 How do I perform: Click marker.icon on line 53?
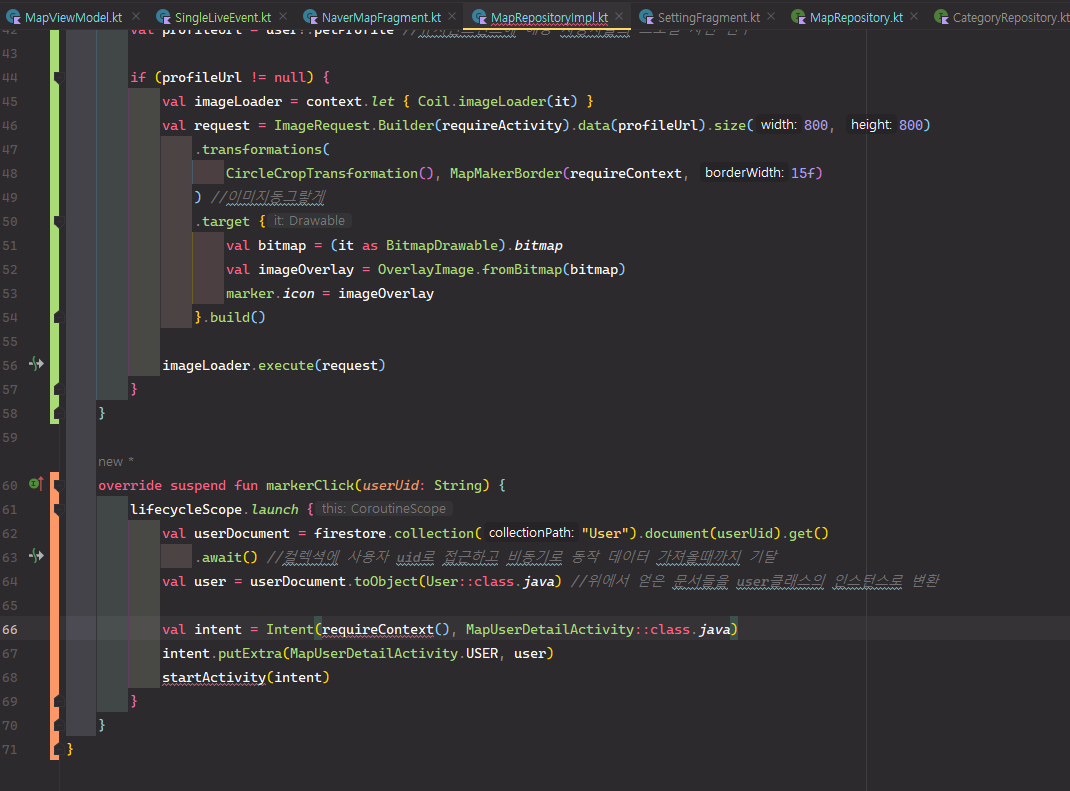pyautogui.click(x=270, y=293)
